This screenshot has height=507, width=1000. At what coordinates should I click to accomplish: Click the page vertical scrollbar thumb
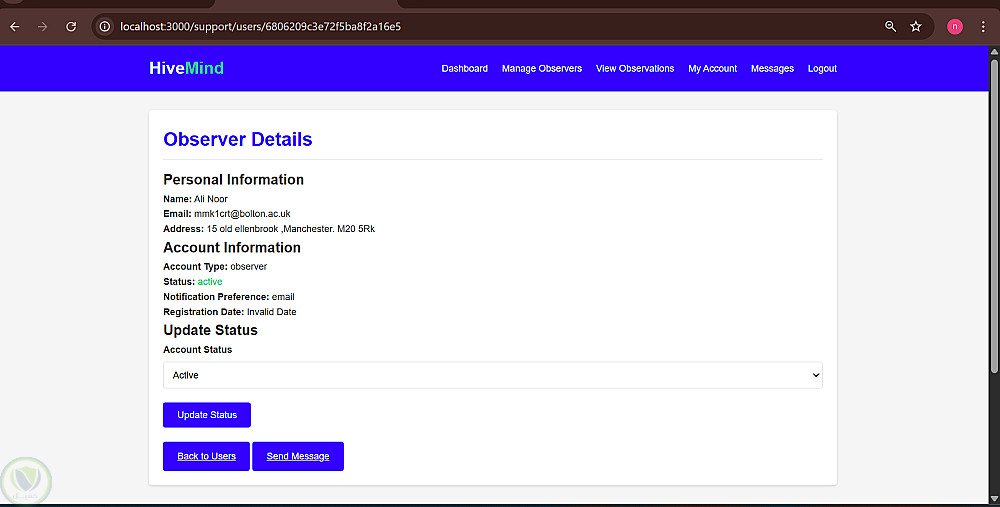(994, 216)
